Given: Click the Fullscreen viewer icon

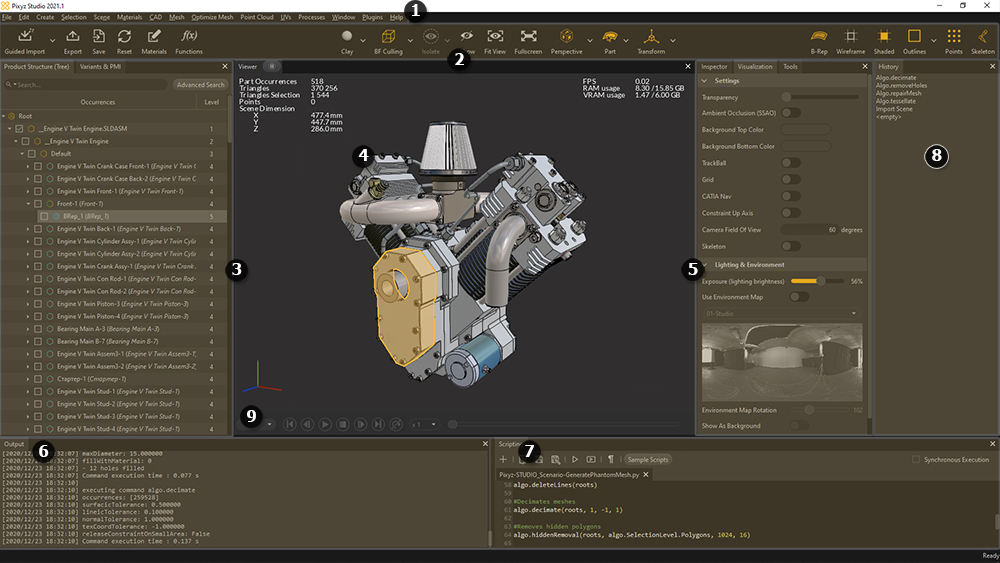Looking at the screenshot, I should click(x=528, y=36).
